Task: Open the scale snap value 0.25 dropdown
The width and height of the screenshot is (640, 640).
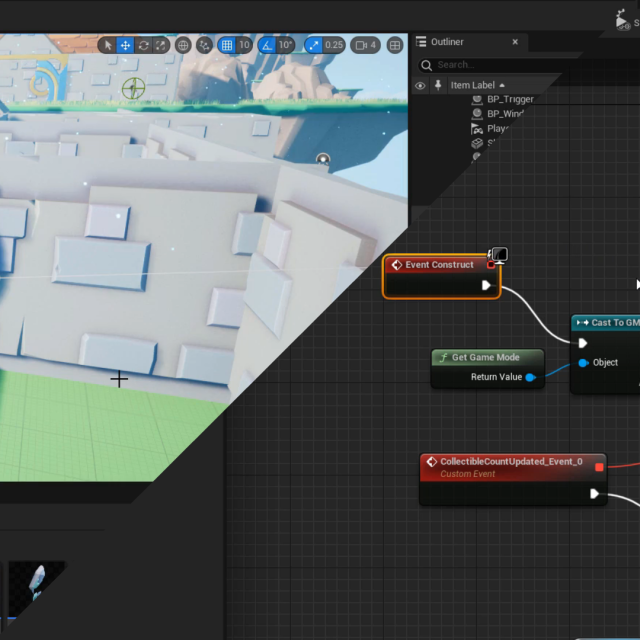Action: [334, 45]
